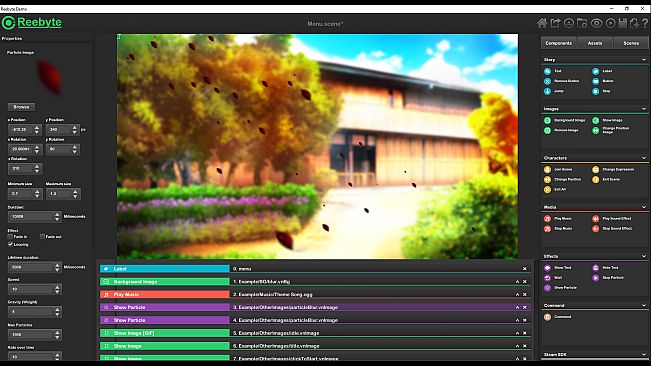
Task: Add a Change Expression character component
Action: pos(613,169)
